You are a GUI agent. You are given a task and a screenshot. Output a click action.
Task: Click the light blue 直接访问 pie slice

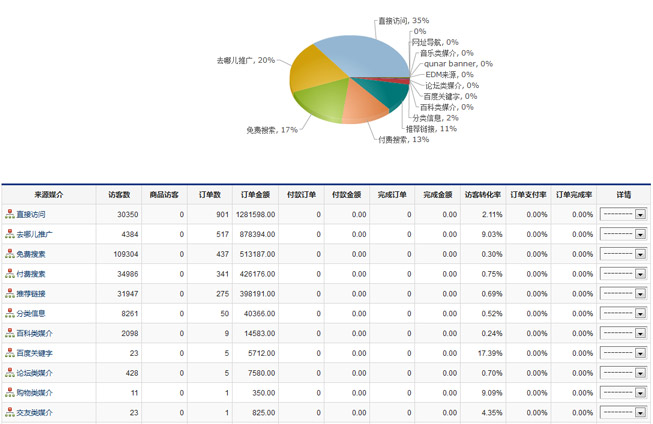(x=362, y=56)
